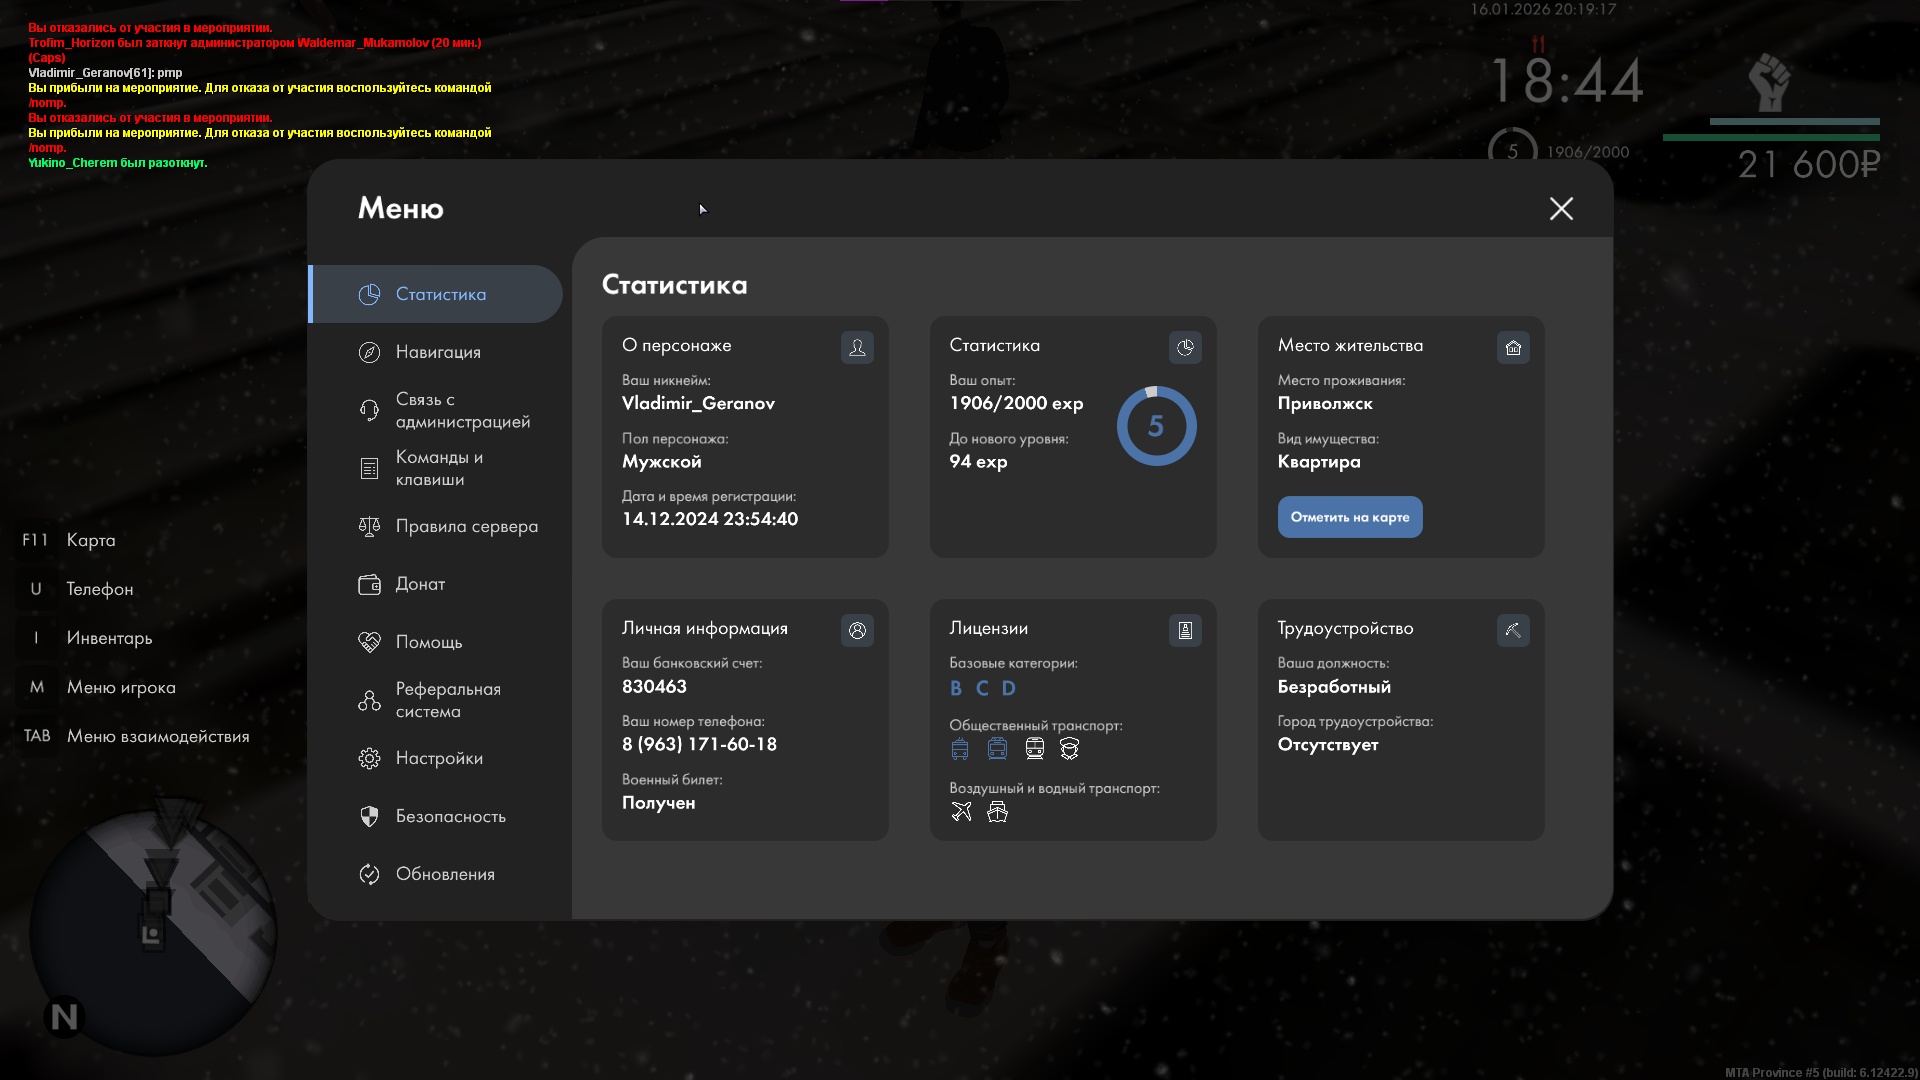1920x1080 pixels.
Task: Open the Донат section
Action: 419,584
